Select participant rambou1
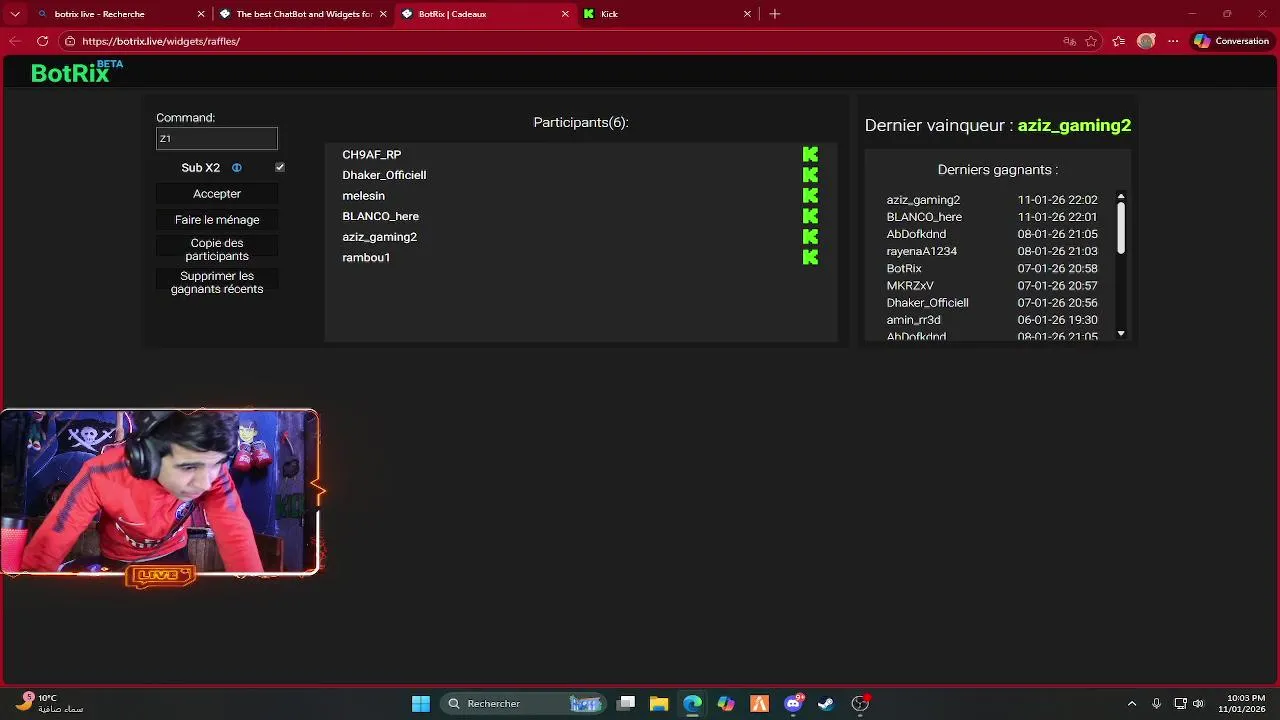1280x720 pixels. 366,258
